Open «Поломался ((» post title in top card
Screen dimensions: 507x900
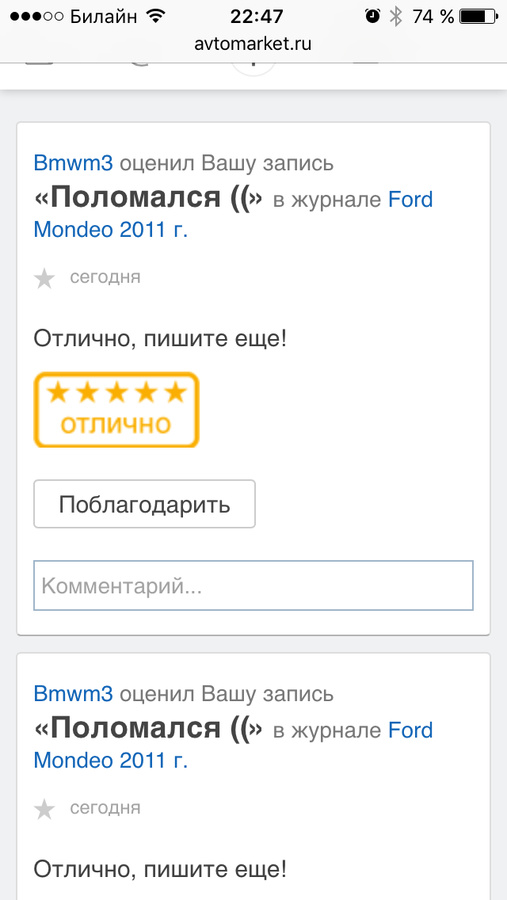coord(149,199)
